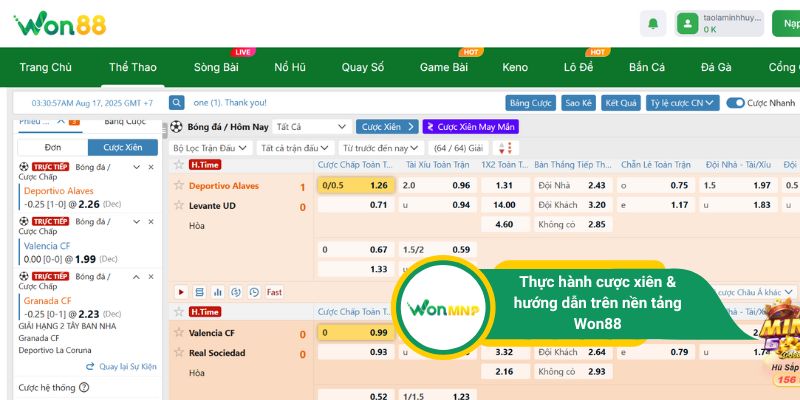
Task: Star the second H.Time league header
Action: pyautogui.click(x=179, y=311)
